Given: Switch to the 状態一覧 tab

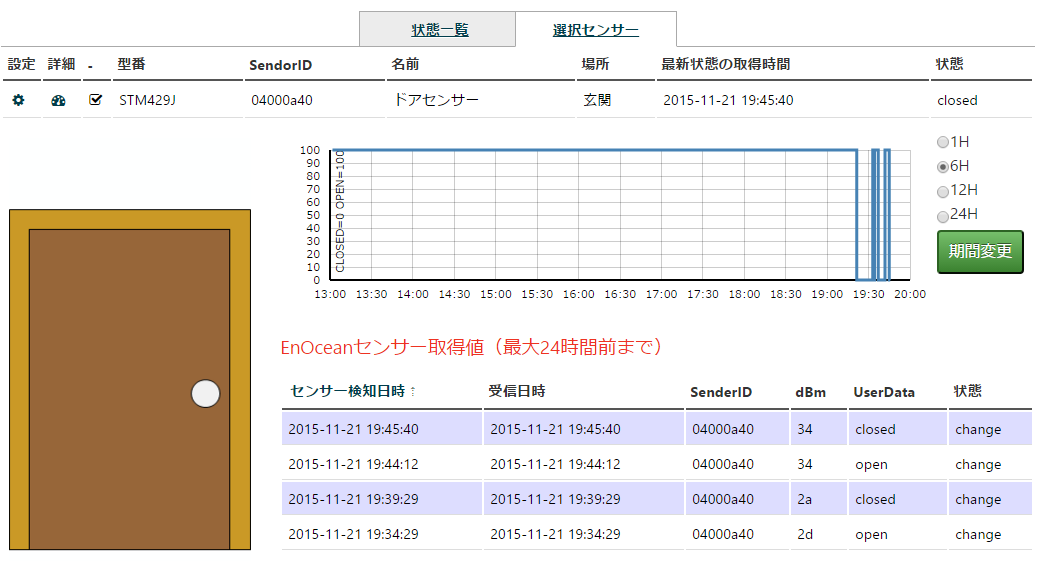Looking at the screenshot, I should 440,30.
